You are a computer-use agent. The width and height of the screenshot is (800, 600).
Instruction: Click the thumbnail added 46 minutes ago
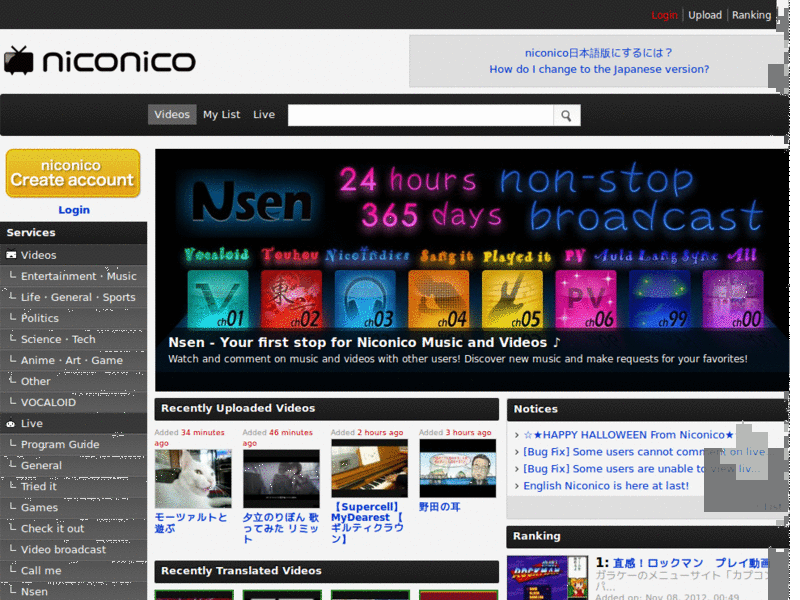tap(281, 479)
